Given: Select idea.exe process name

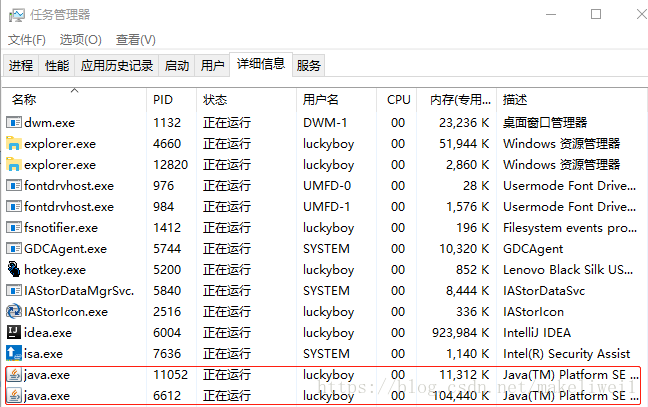Looking at the screenshot, I should coord(48,333).
